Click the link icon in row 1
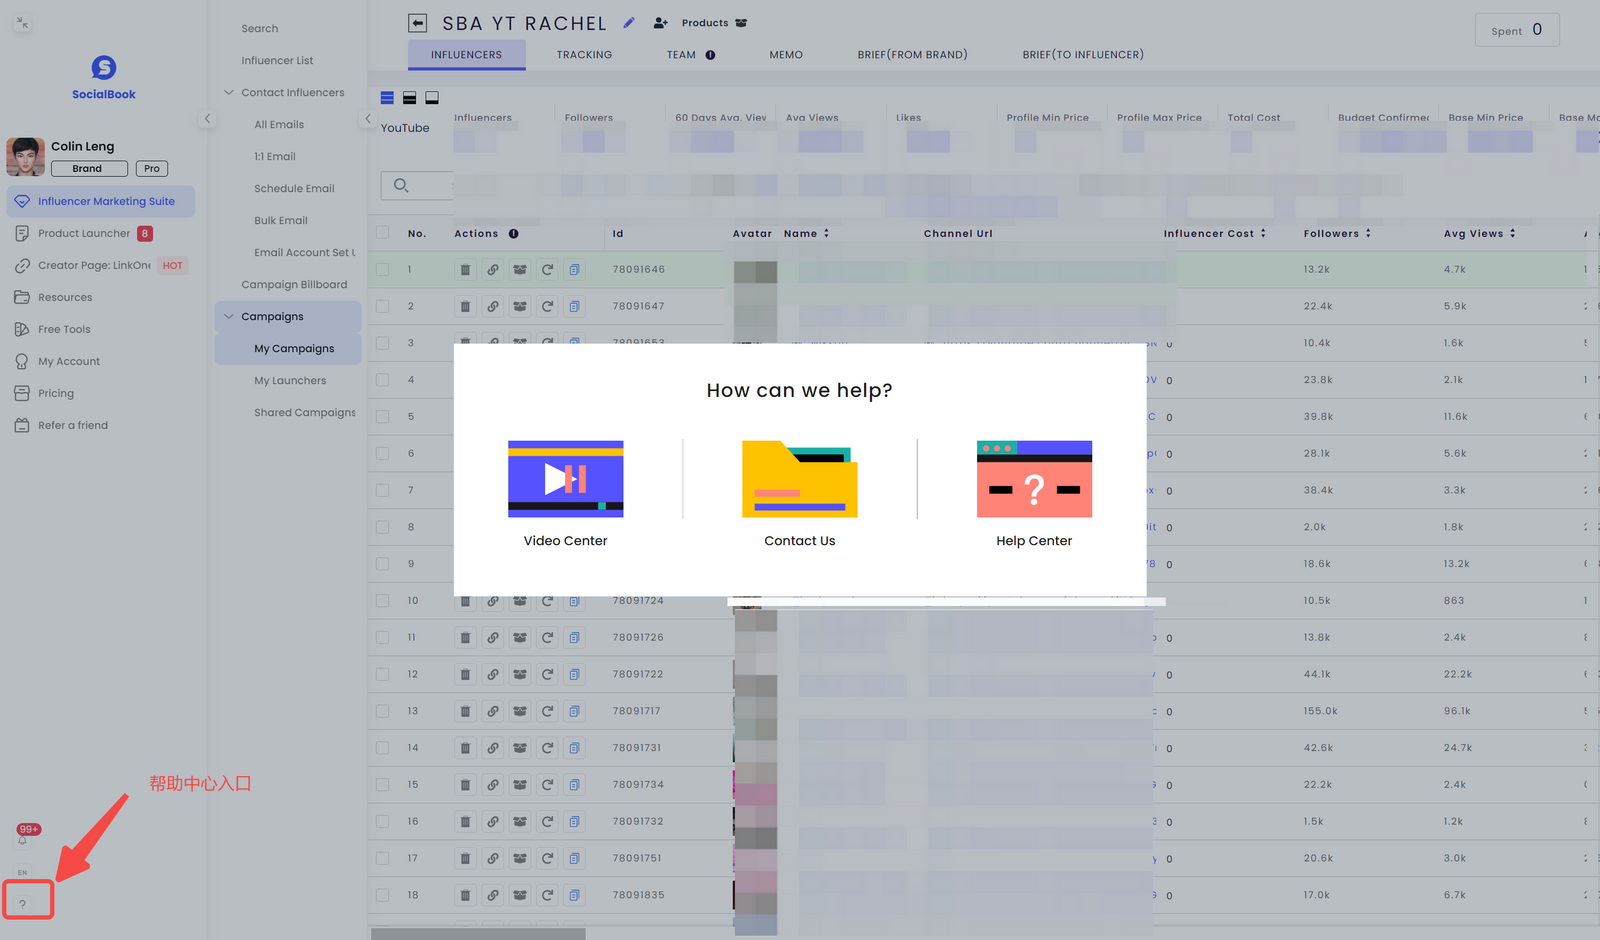The width and height of the screenshot is (1600, 940). tap(493, 270)
